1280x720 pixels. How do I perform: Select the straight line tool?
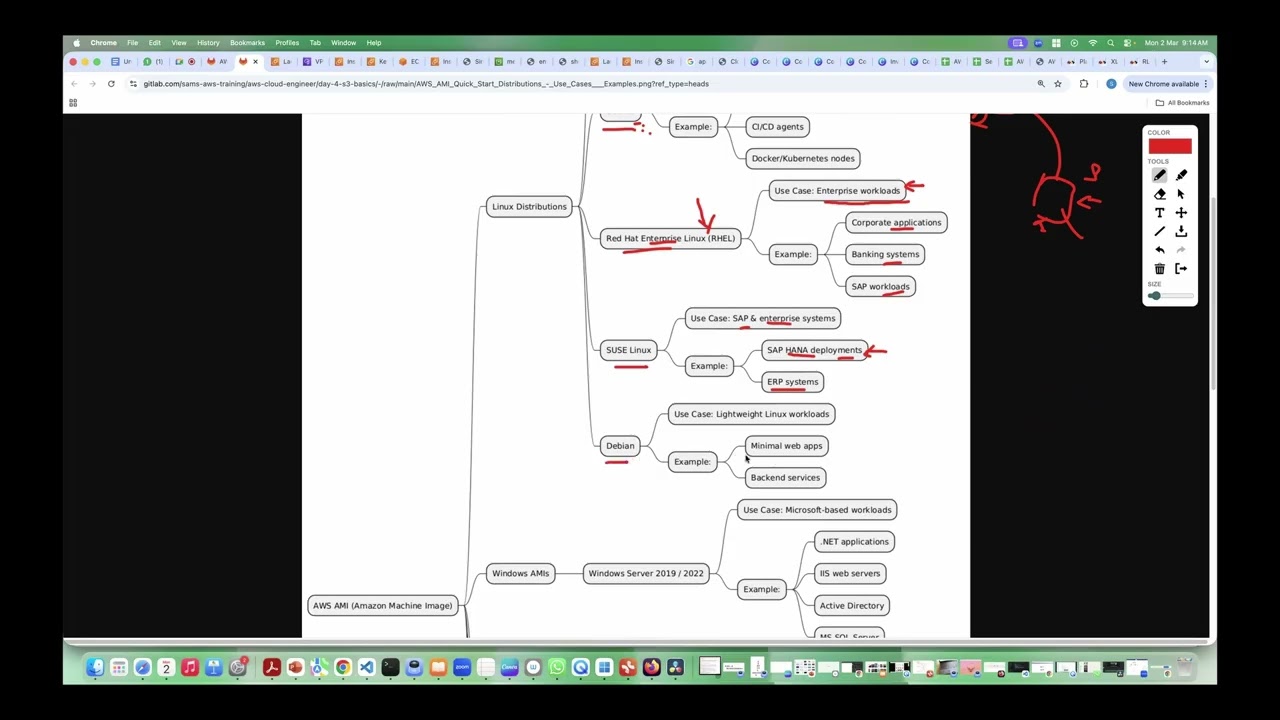click(x=1159, y=231)
